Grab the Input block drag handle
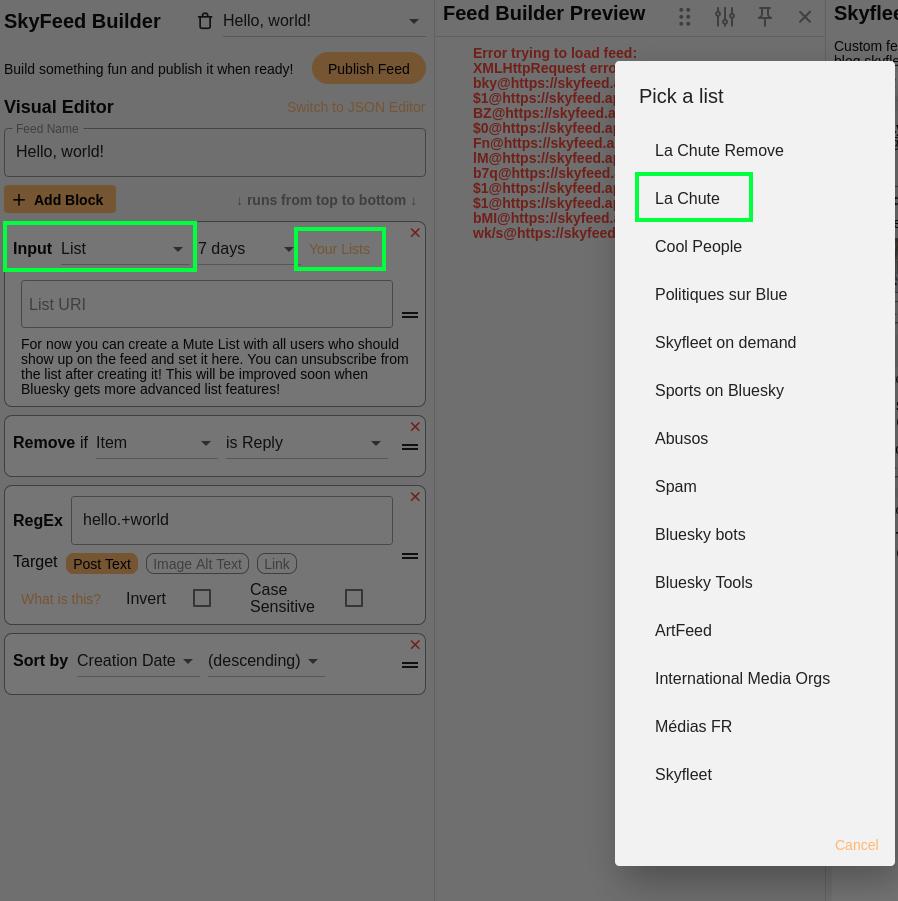 pyautogui.click(x=410, y=315)
